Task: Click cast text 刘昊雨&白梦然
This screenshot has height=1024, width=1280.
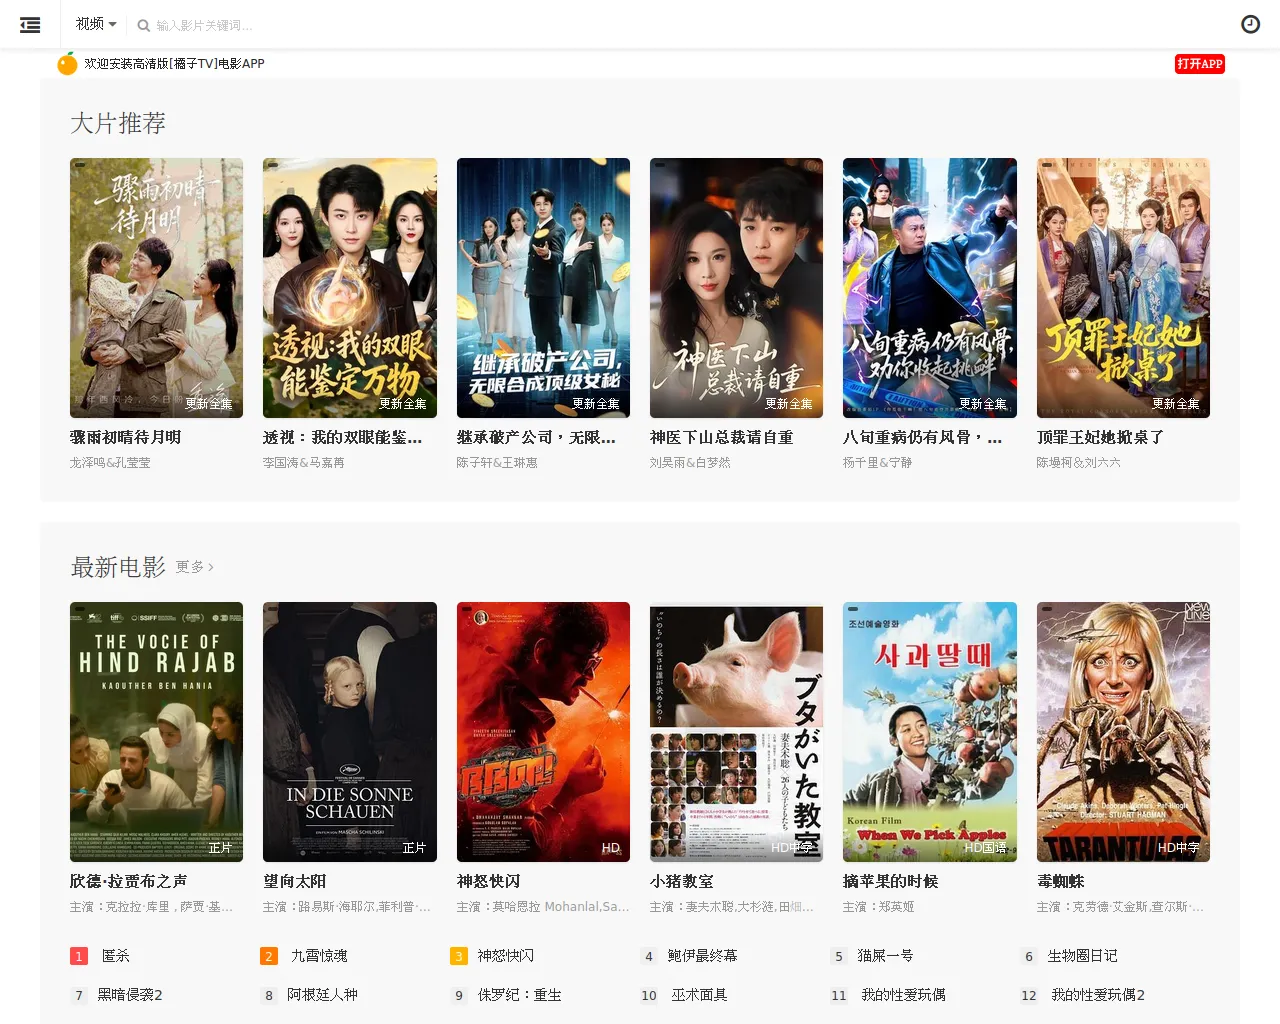Action: pyautogui.click(x=690, y=463)
